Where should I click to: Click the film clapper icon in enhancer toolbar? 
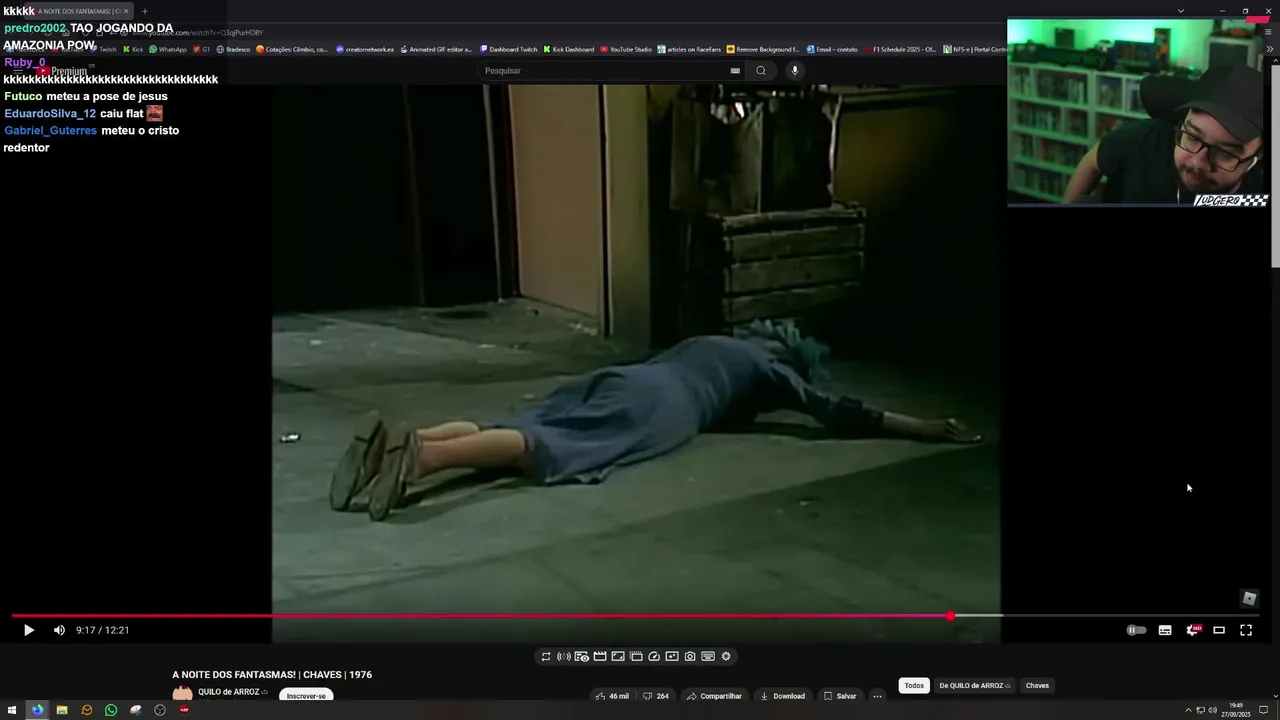pos(600,657)
